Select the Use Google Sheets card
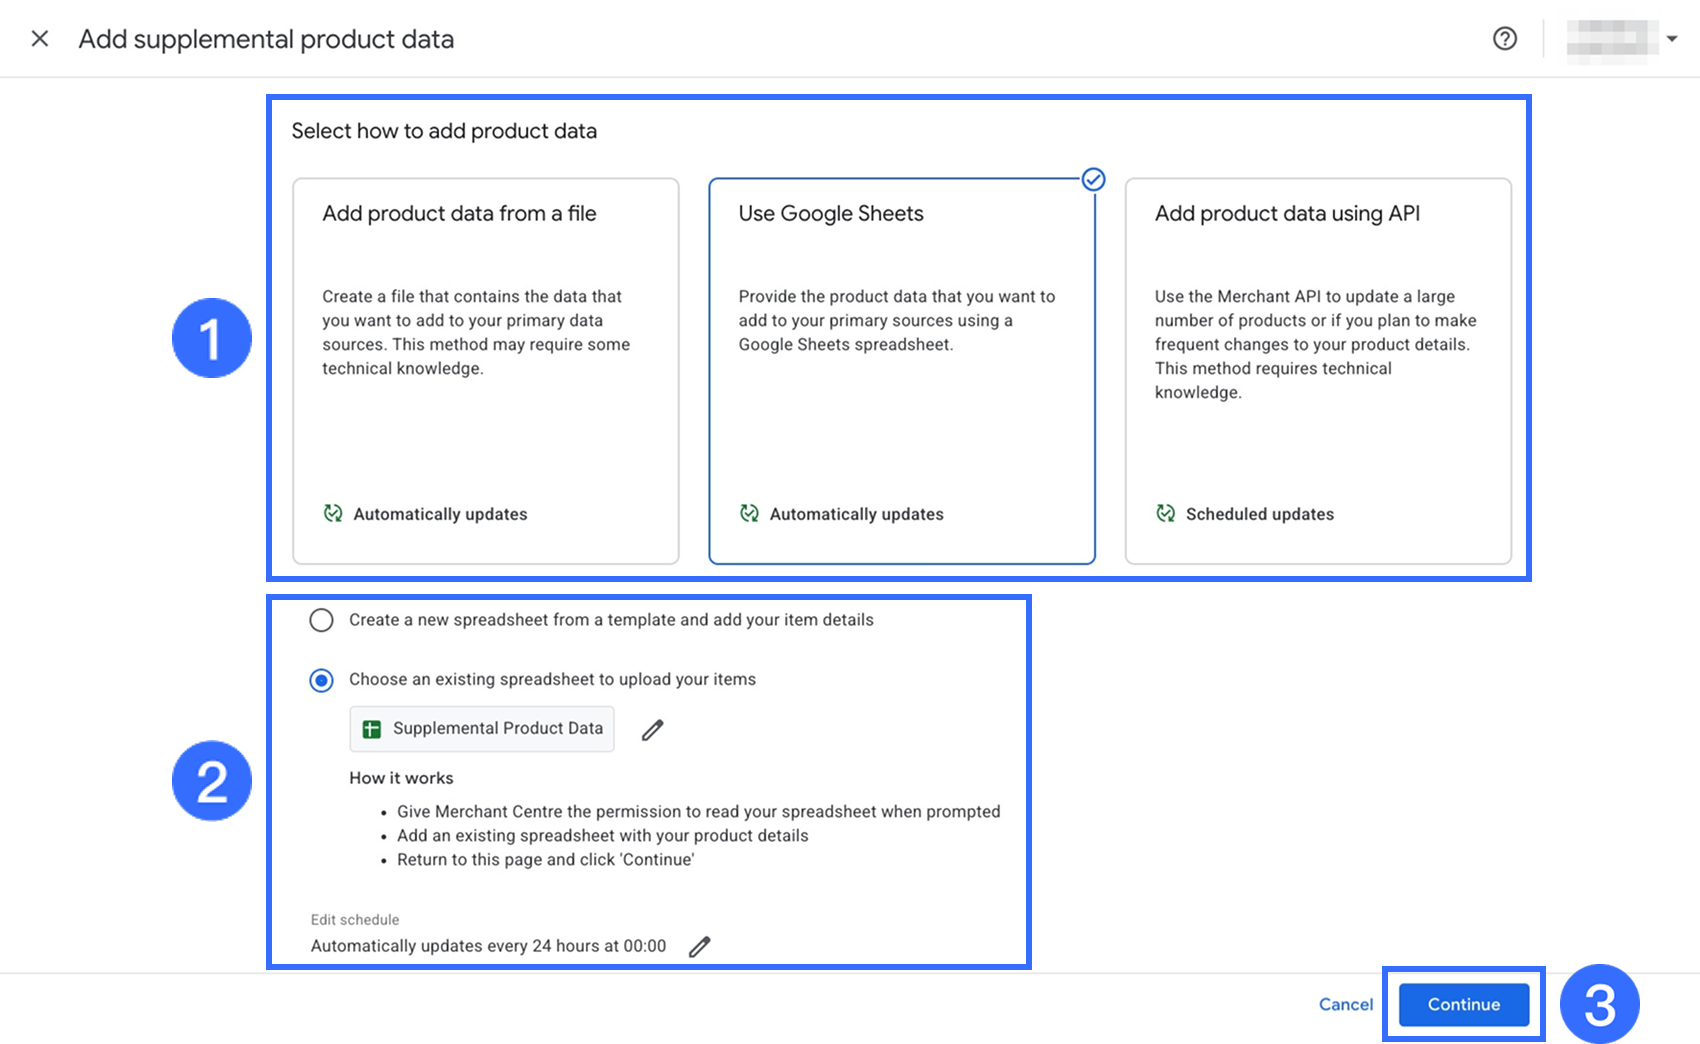The width and height of the screenshot is (1700, 1044). (901, 370)
